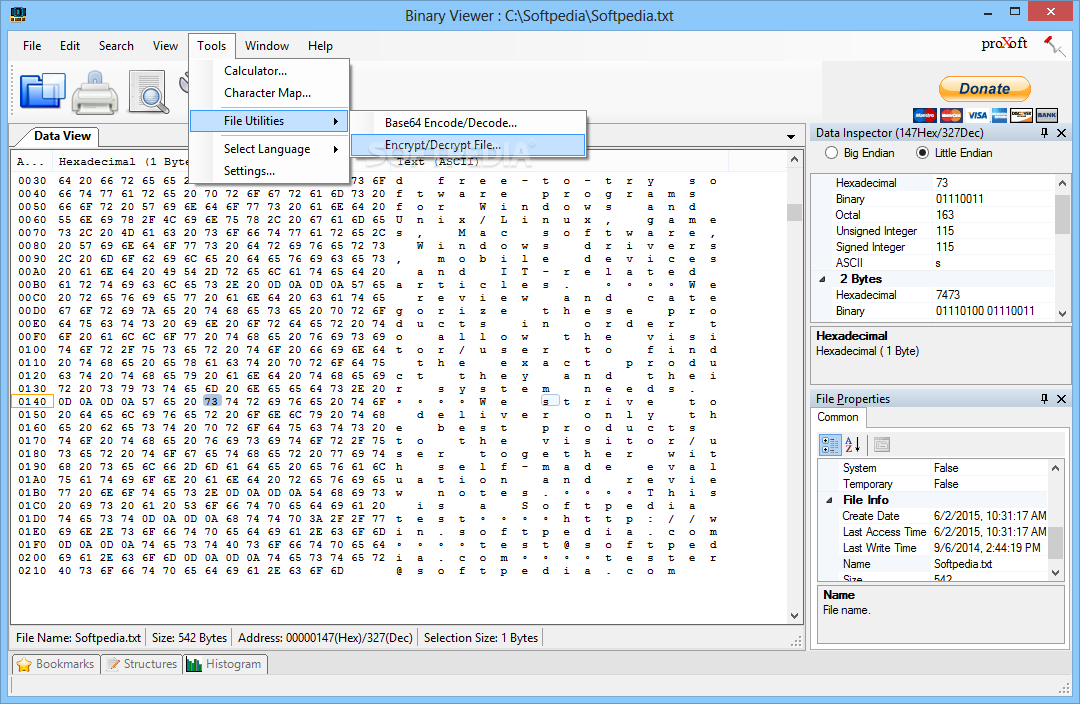The width and height of the screenshot is (1080, 704).
Task: Select the Unsigned Integer row in Data Inspector
Action: coord(933,231)
